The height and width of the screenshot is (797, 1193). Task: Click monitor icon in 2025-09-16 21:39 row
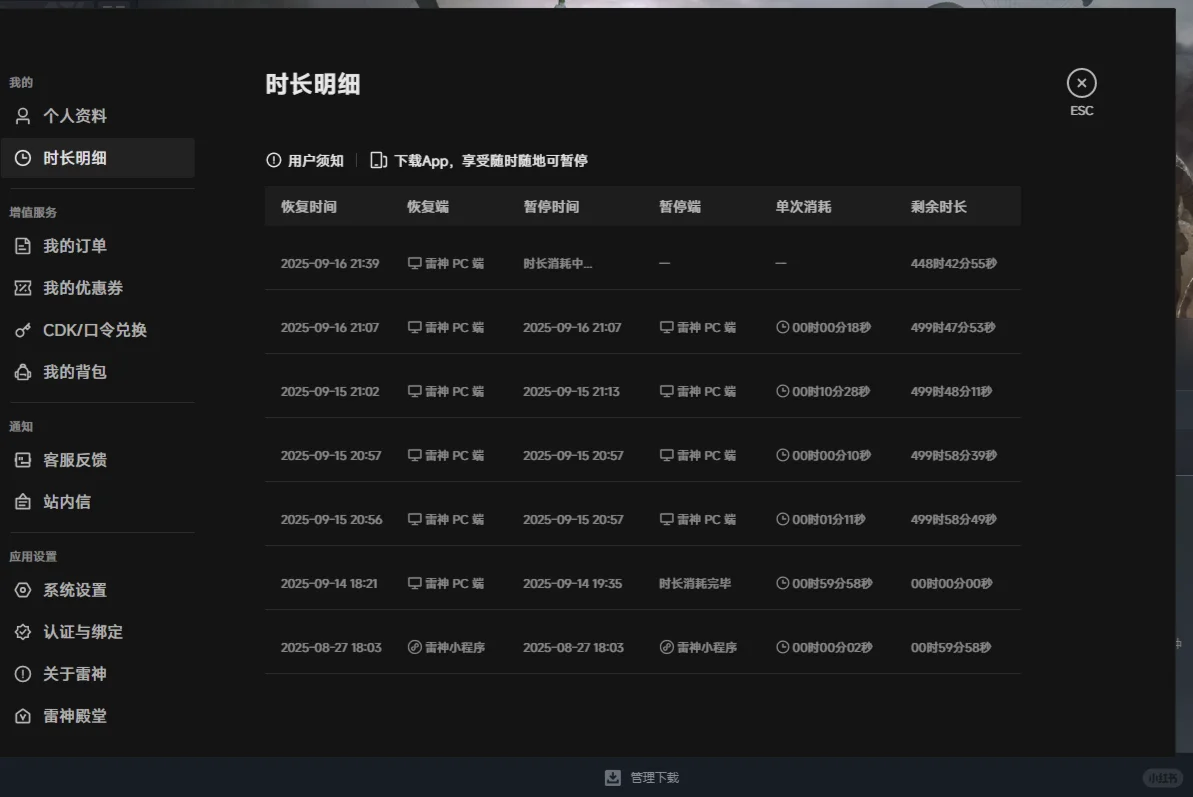(415, 263)
